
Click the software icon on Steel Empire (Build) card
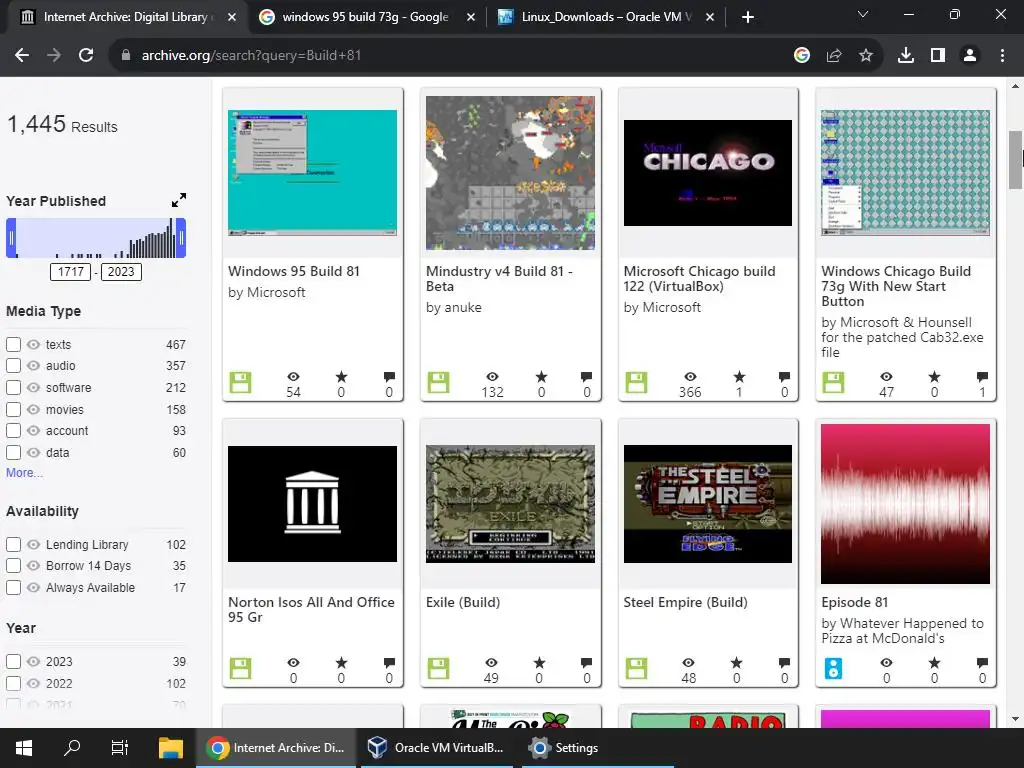coord(636,669)
